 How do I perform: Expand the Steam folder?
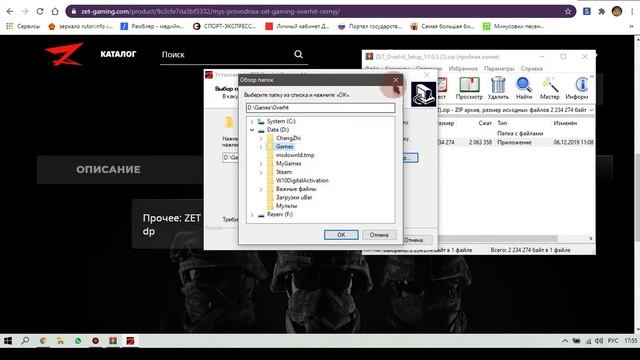tap(261, 172)
